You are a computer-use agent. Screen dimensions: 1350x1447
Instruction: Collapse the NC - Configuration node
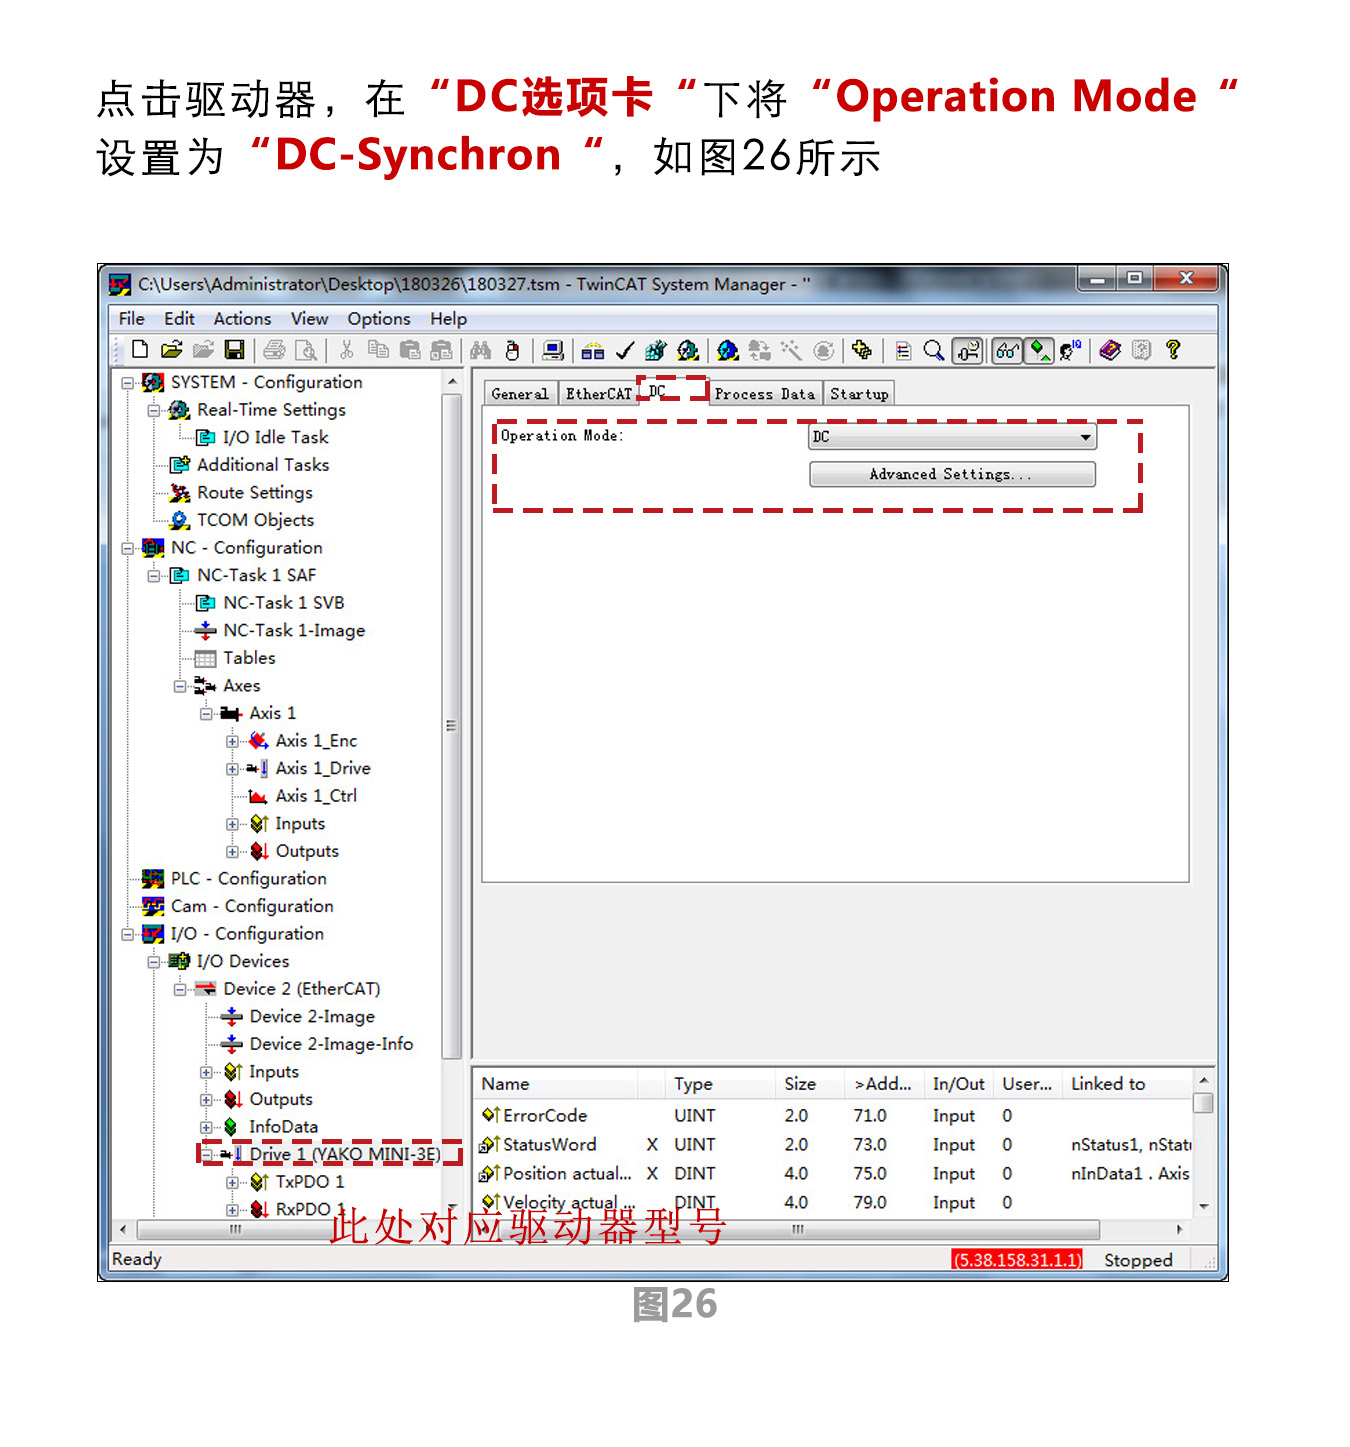pos(127,548)
